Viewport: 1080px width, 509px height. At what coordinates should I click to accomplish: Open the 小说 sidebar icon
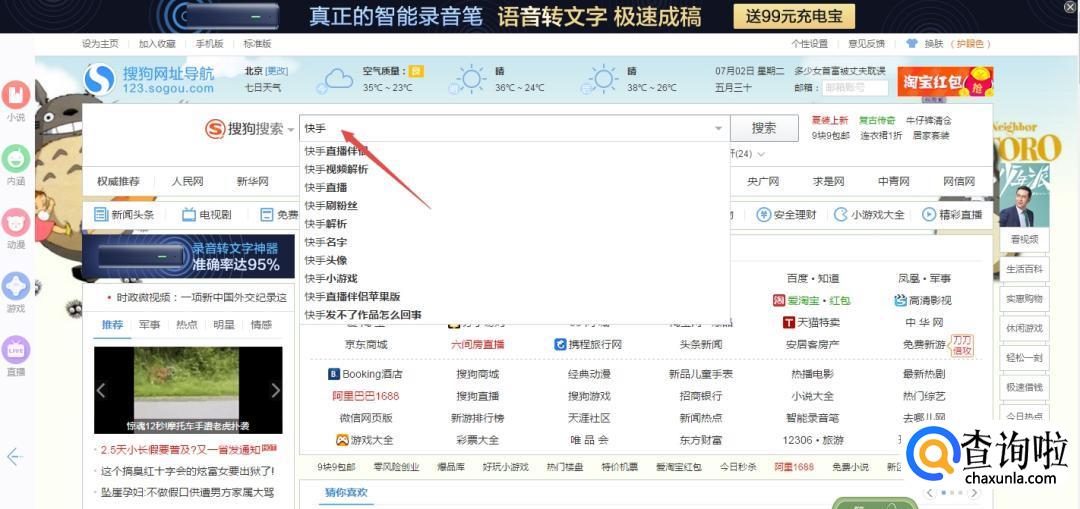coord(15,94)
